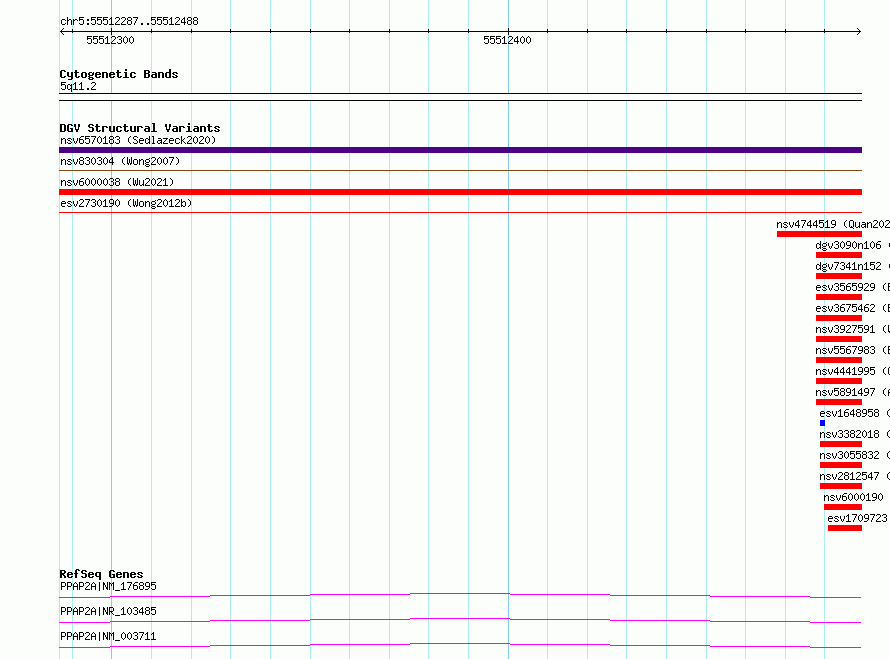
Task: Click the nsv5567983 variant label
Action: 846,350
